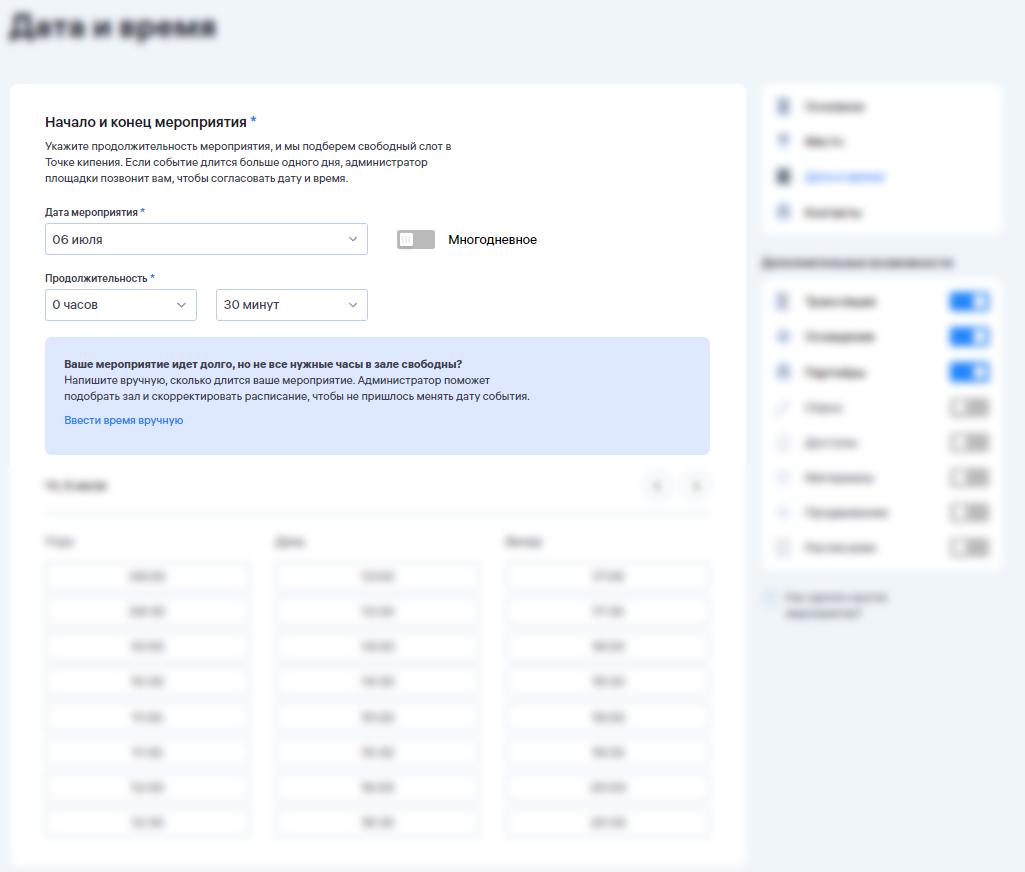1025x872 pixels.
Task: Click the Контакты icon in sidebar
Action: 784,212
